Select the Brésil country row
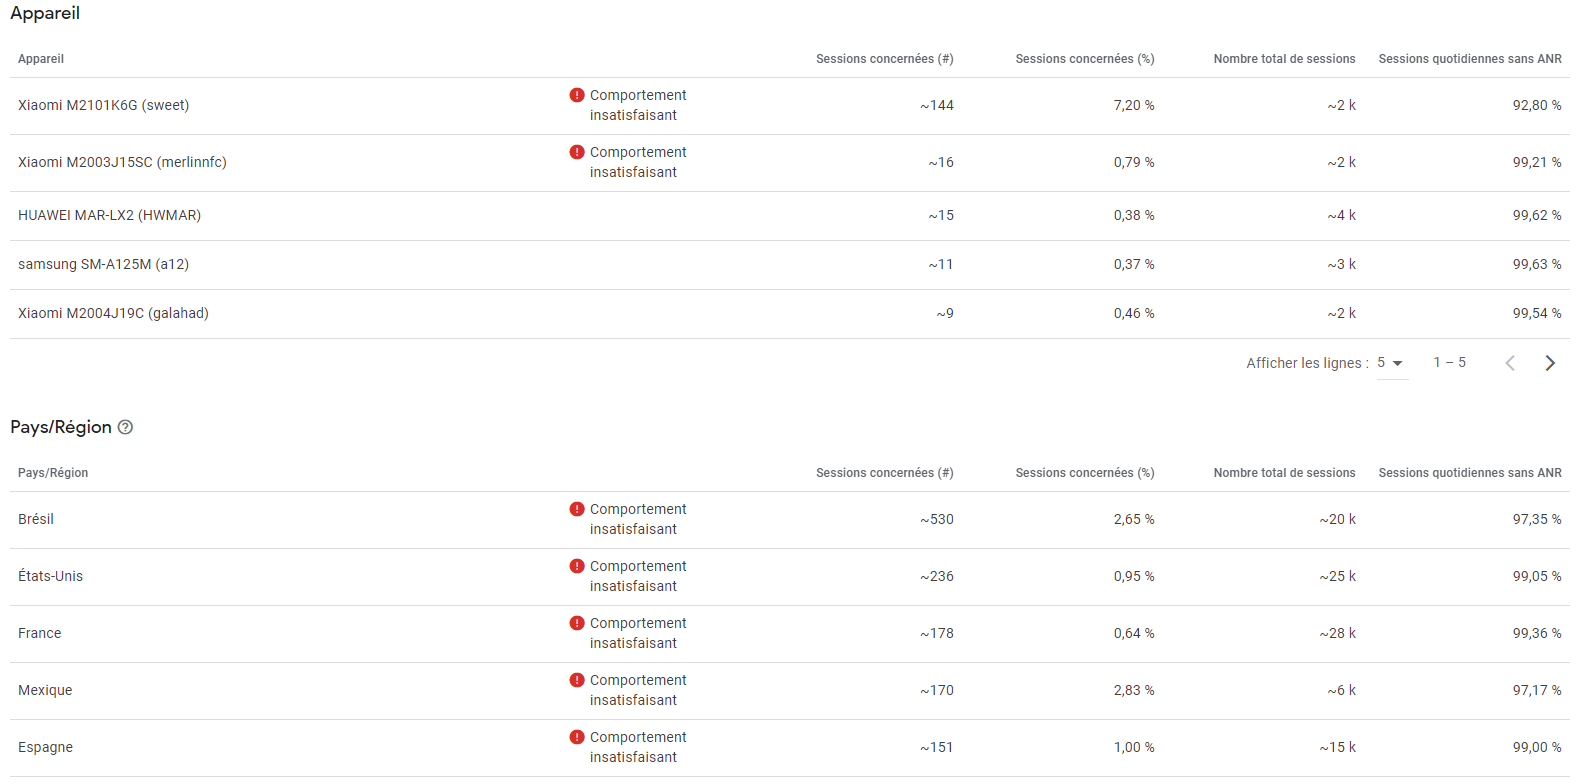The height and width of the screenshot is (784, 1586). [36, 519]
